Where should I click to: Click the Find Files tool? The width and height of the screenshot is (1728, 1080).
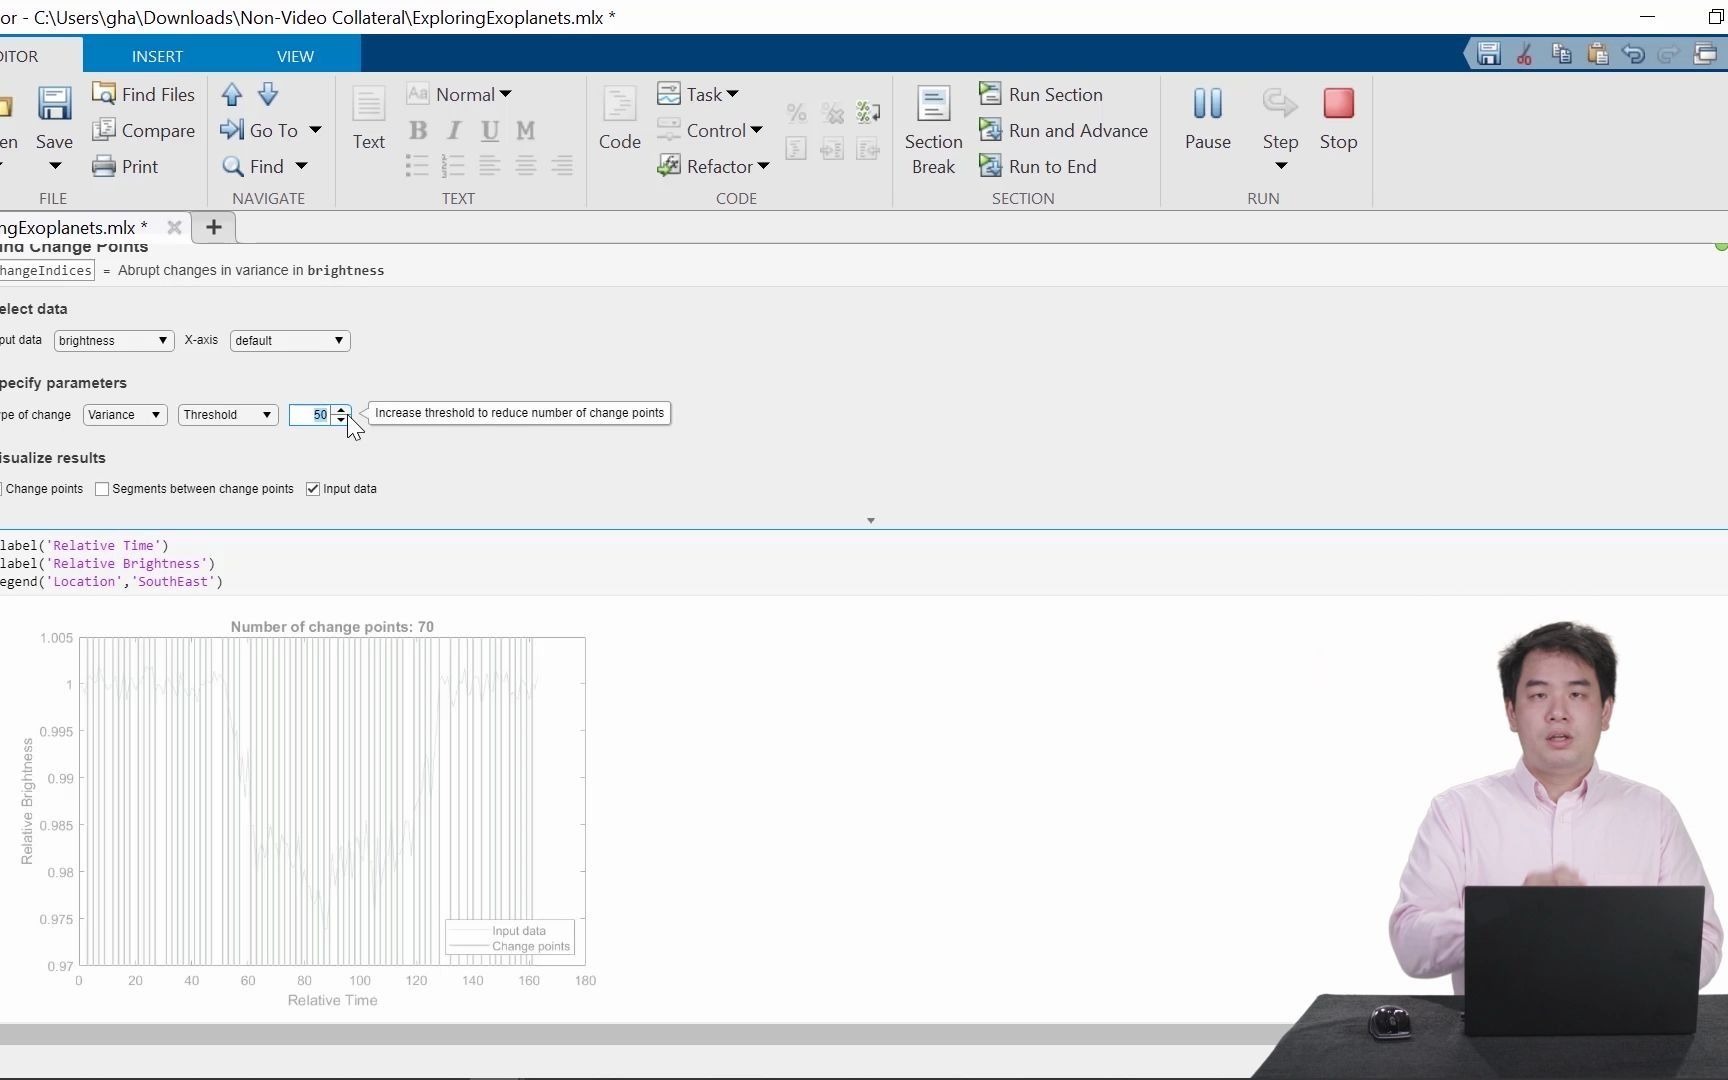click(144, 93)
